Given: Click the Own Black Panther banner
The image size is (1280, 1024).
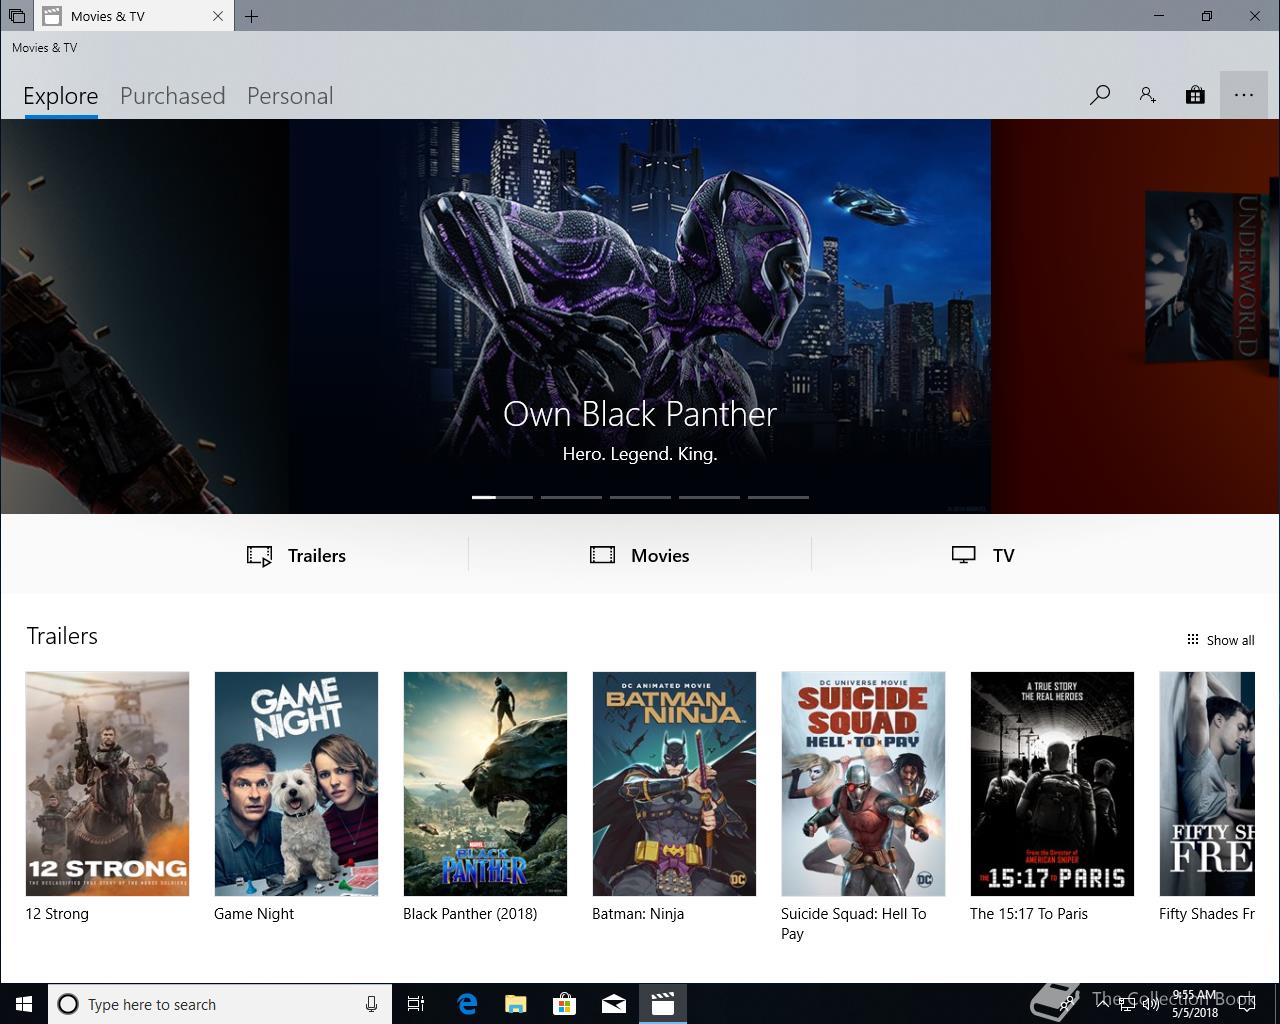Looking at the screenshot, I should (640, 316).
